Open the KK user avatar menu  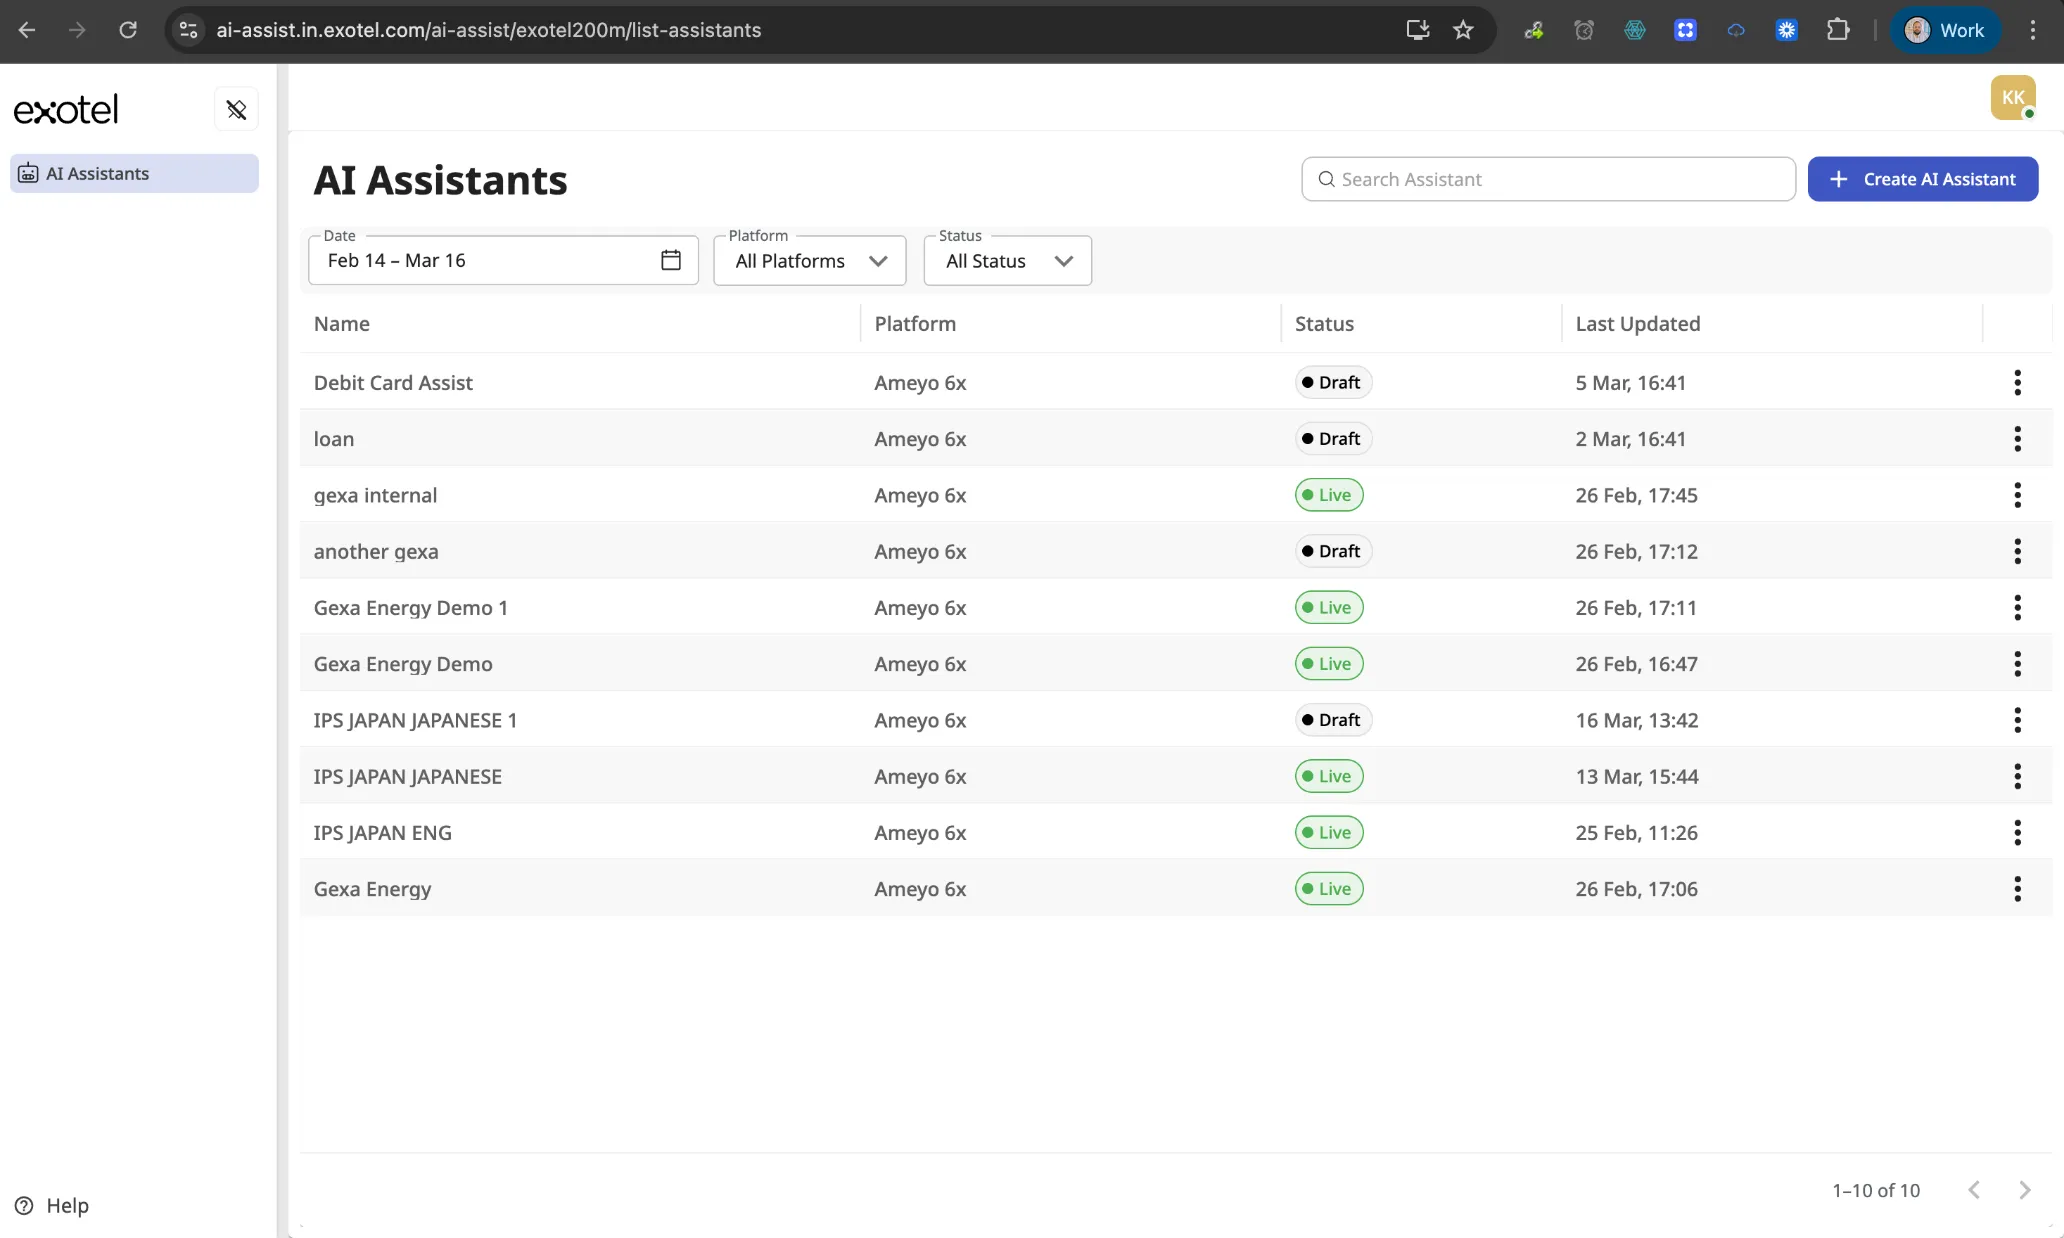[x=2013, y=97]
